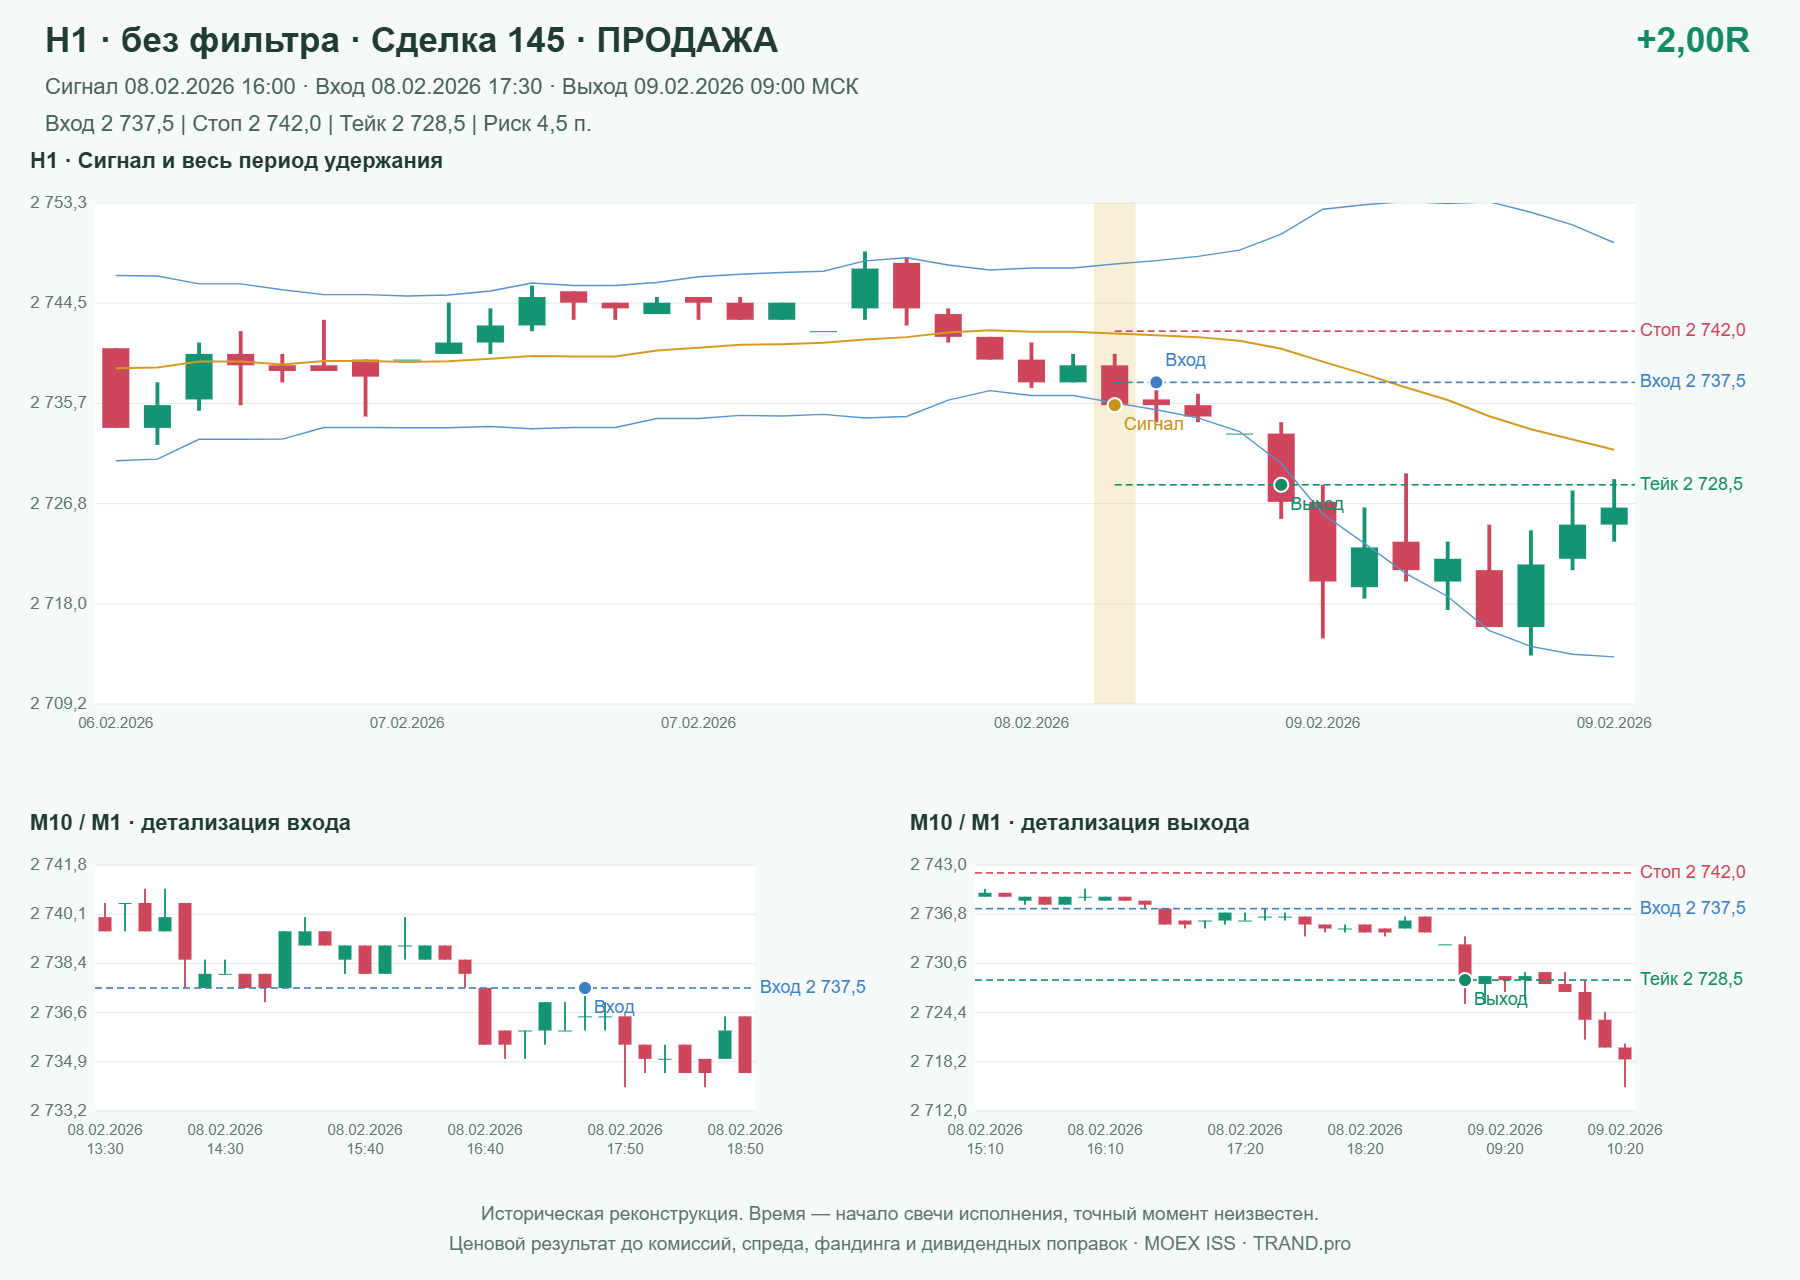Click the line starting Сигнал 08.02.2026 16:00
This screenshot has height=1280, width=1800.
click(451, 87)
